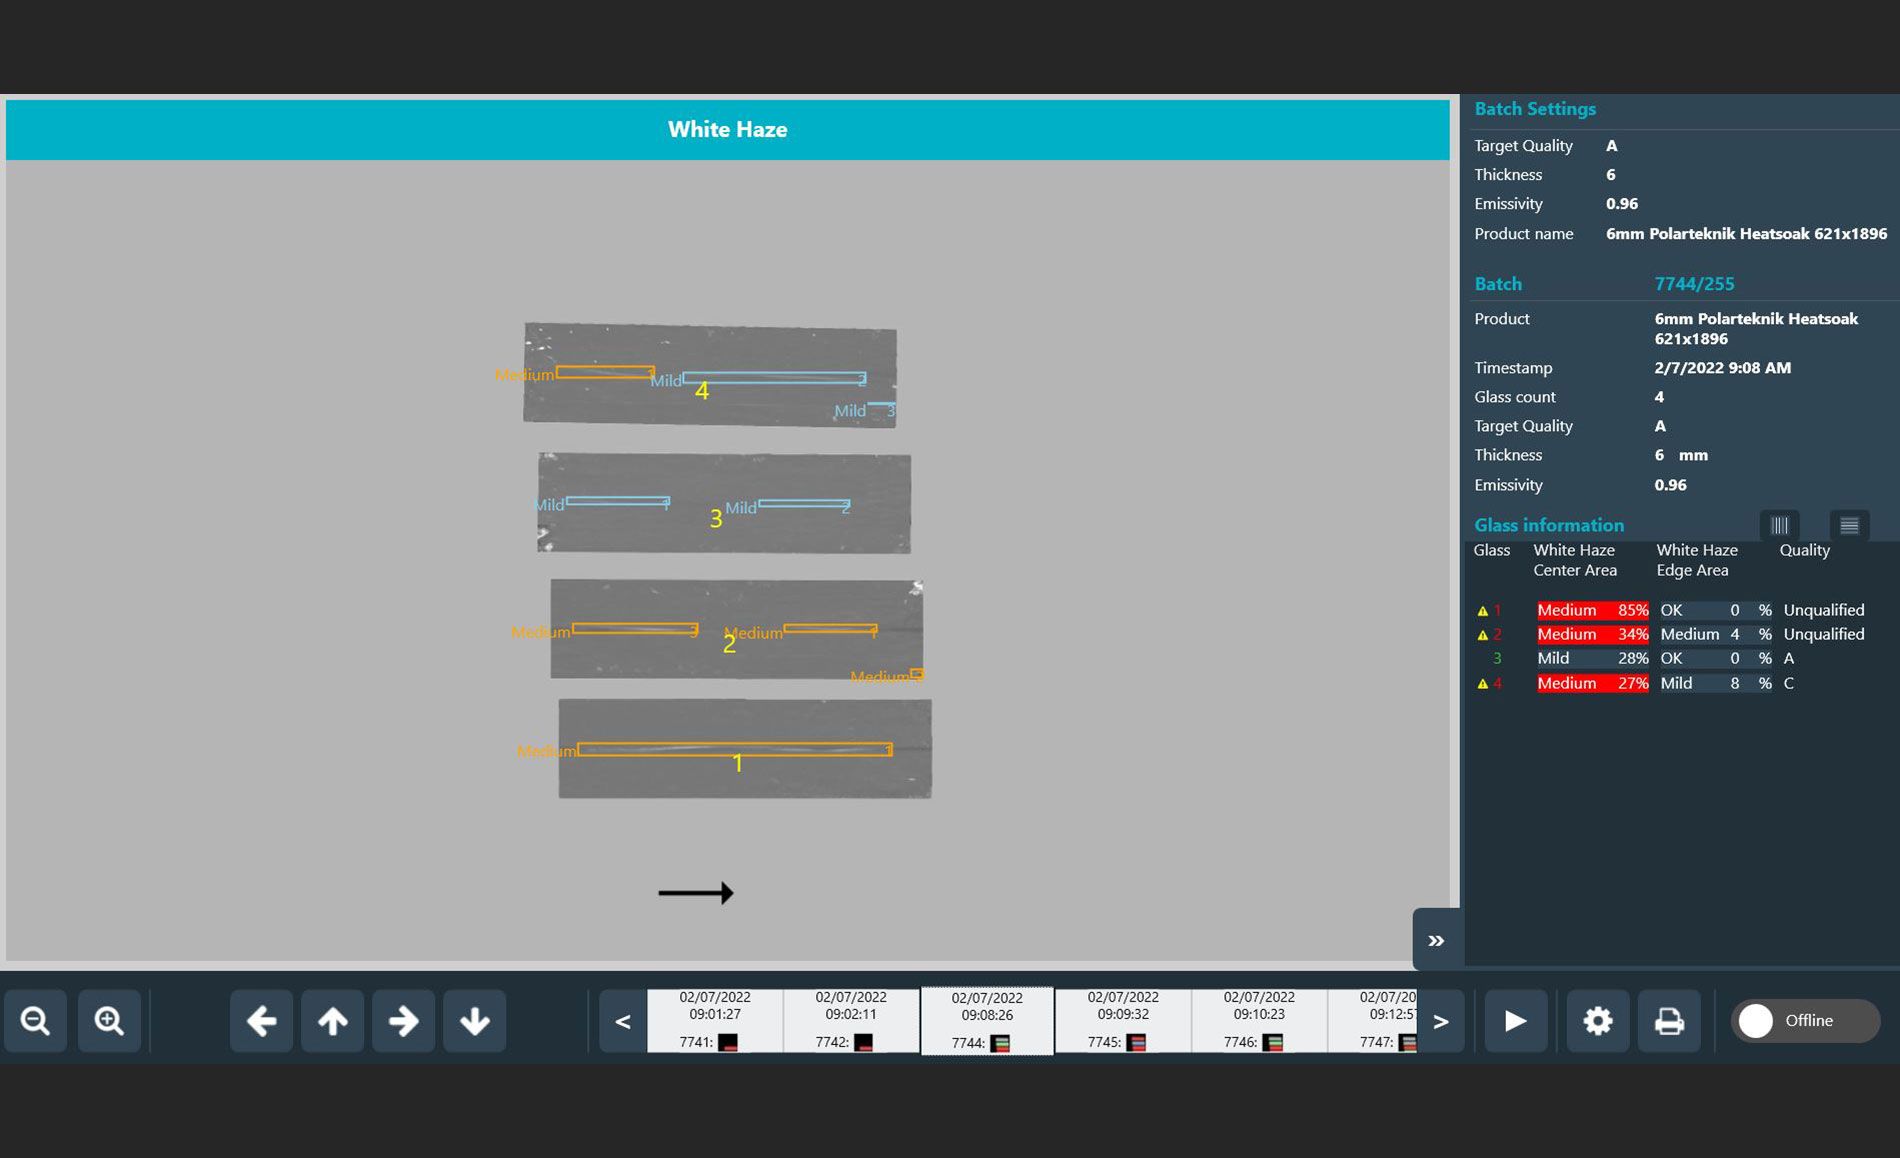Click quality value C for glass 4
The image size is (1900, 1158).
[x=1789, y=684]
